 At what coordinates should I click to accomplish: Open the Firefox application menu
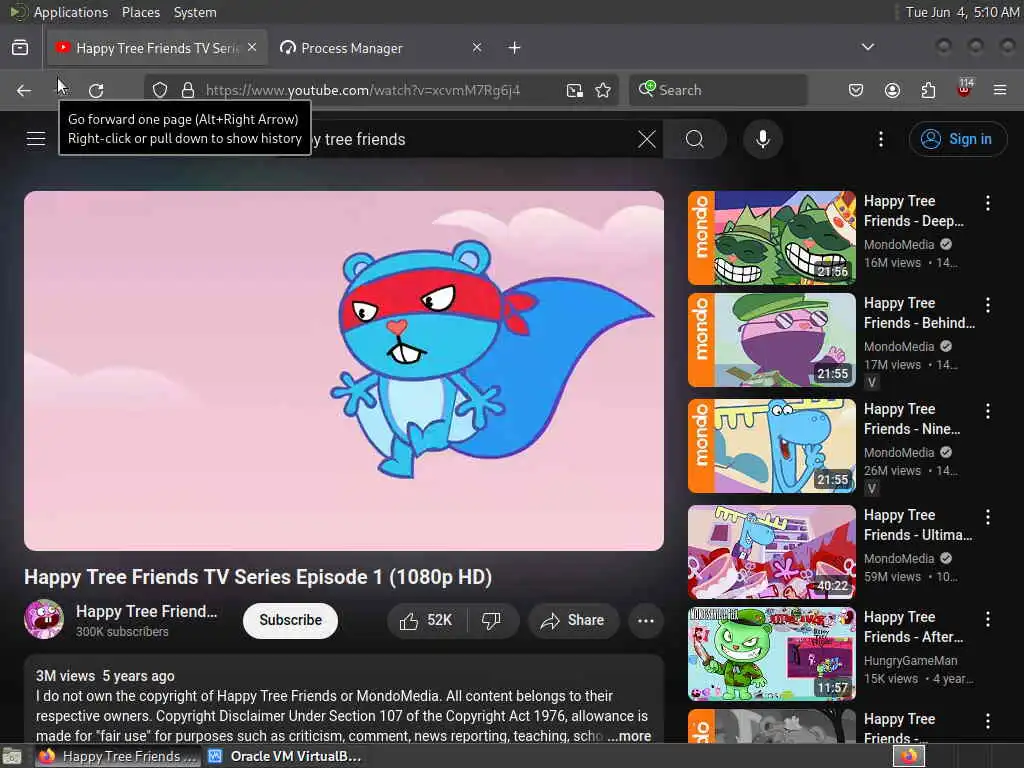[x=1000, y=90]
